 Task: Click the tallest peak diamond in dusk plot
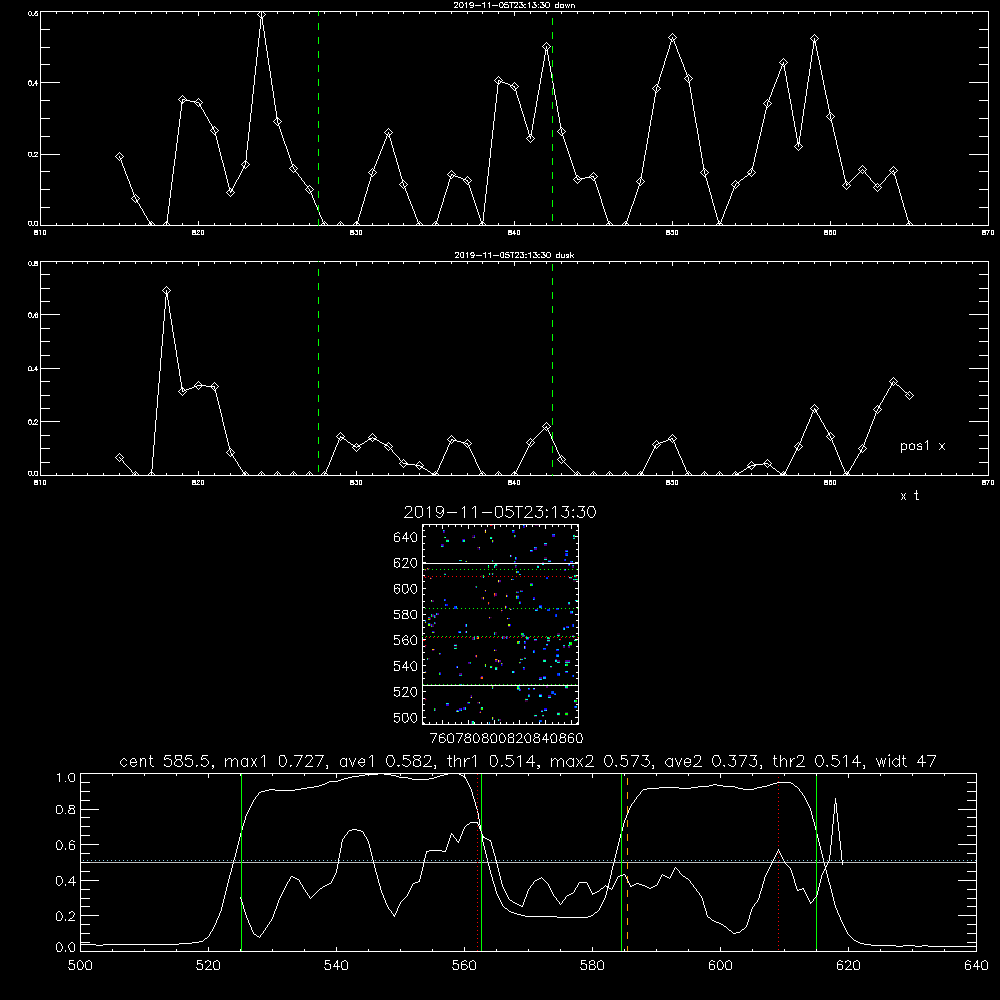(166, 291)
